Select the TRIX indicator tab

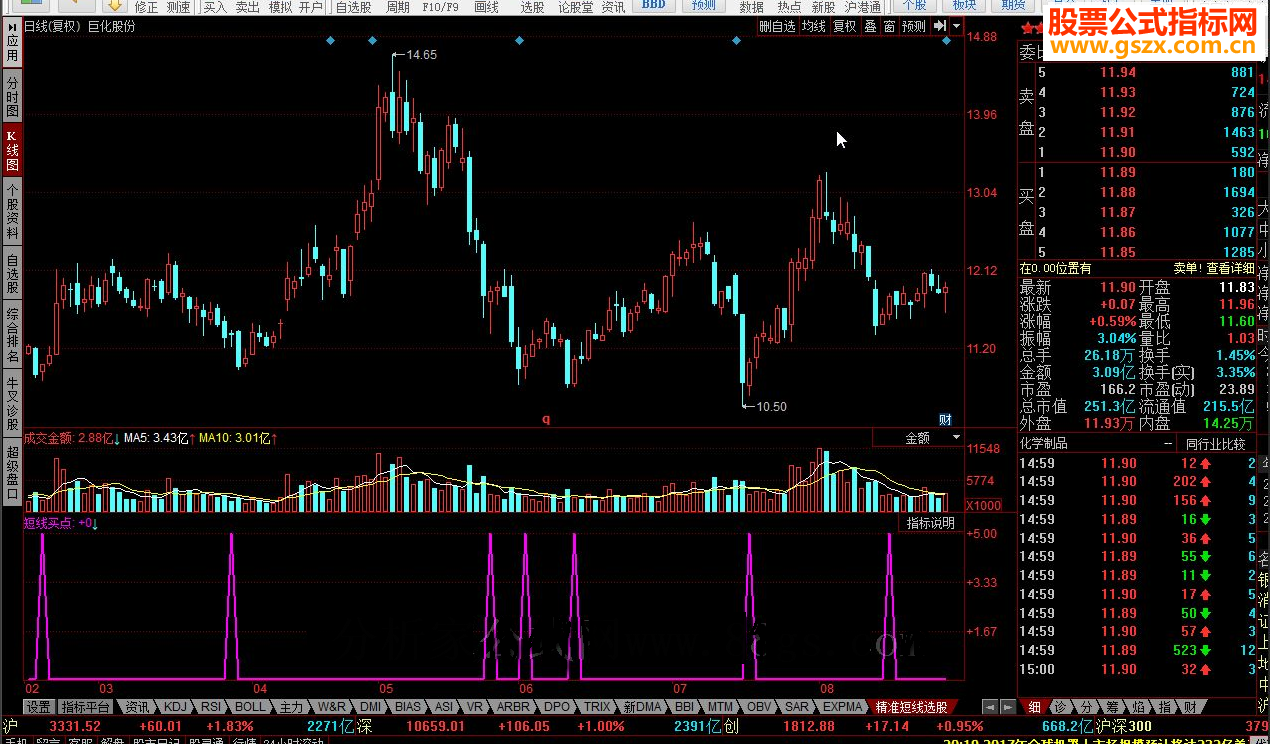click(x=597, y=706)
